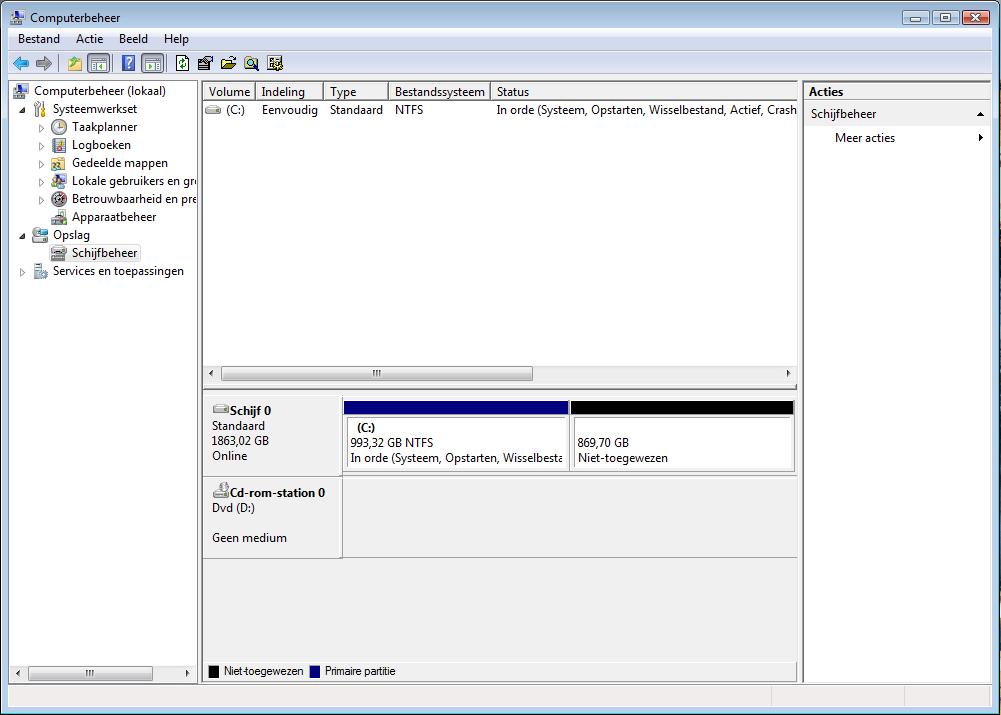Click the magnifier search toolbar icon
The width and height of the screenshot is (1001, 715).
pos(251,64)
